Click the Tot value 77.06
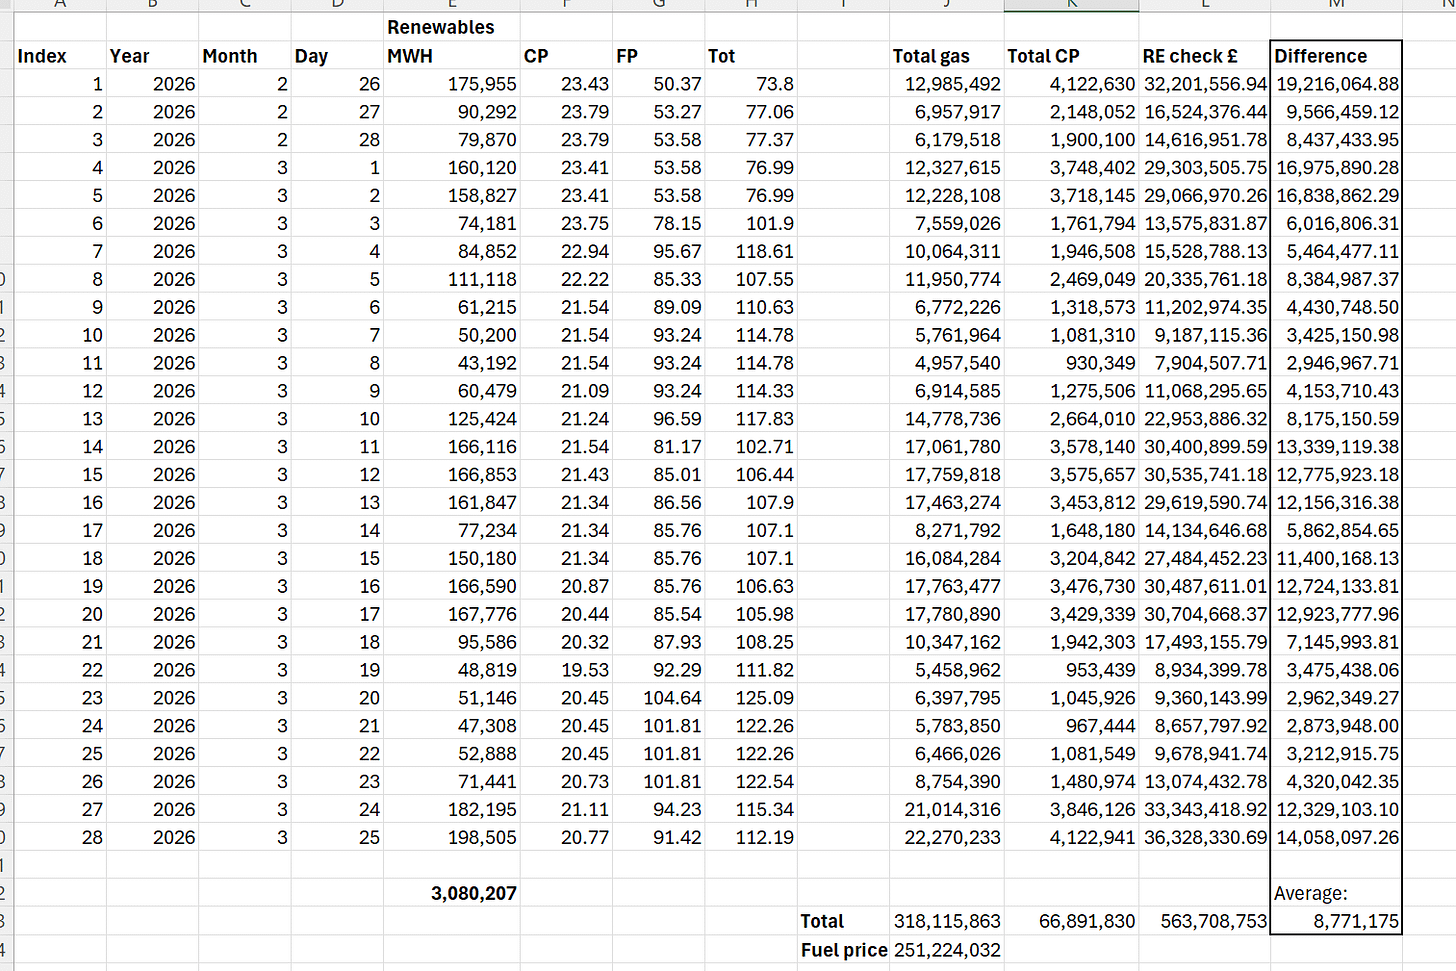Screen dimensions: 1456x971 tap(751, 112)
